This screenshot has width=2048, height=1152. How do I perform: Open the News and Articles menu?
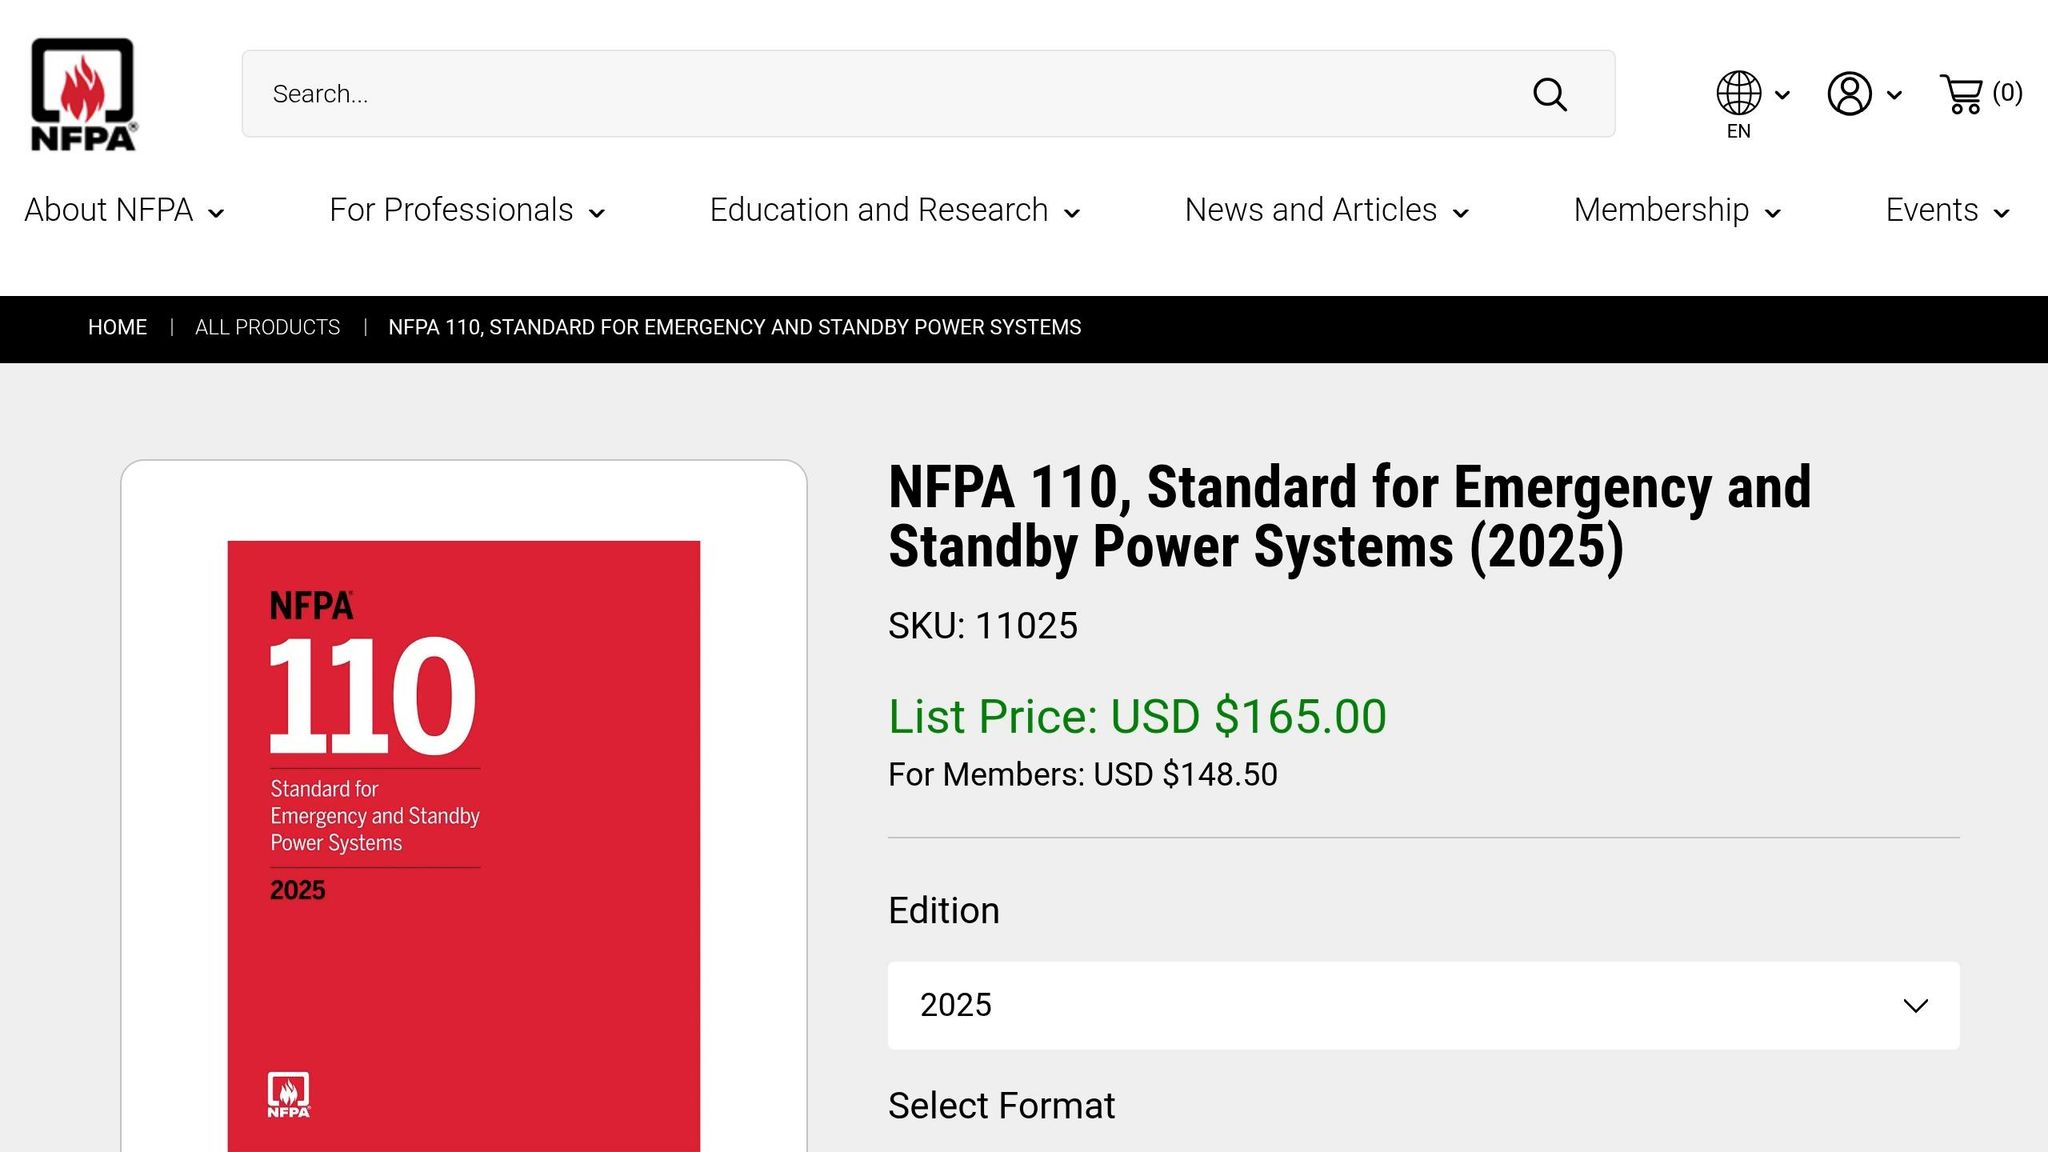[1327, 211]
